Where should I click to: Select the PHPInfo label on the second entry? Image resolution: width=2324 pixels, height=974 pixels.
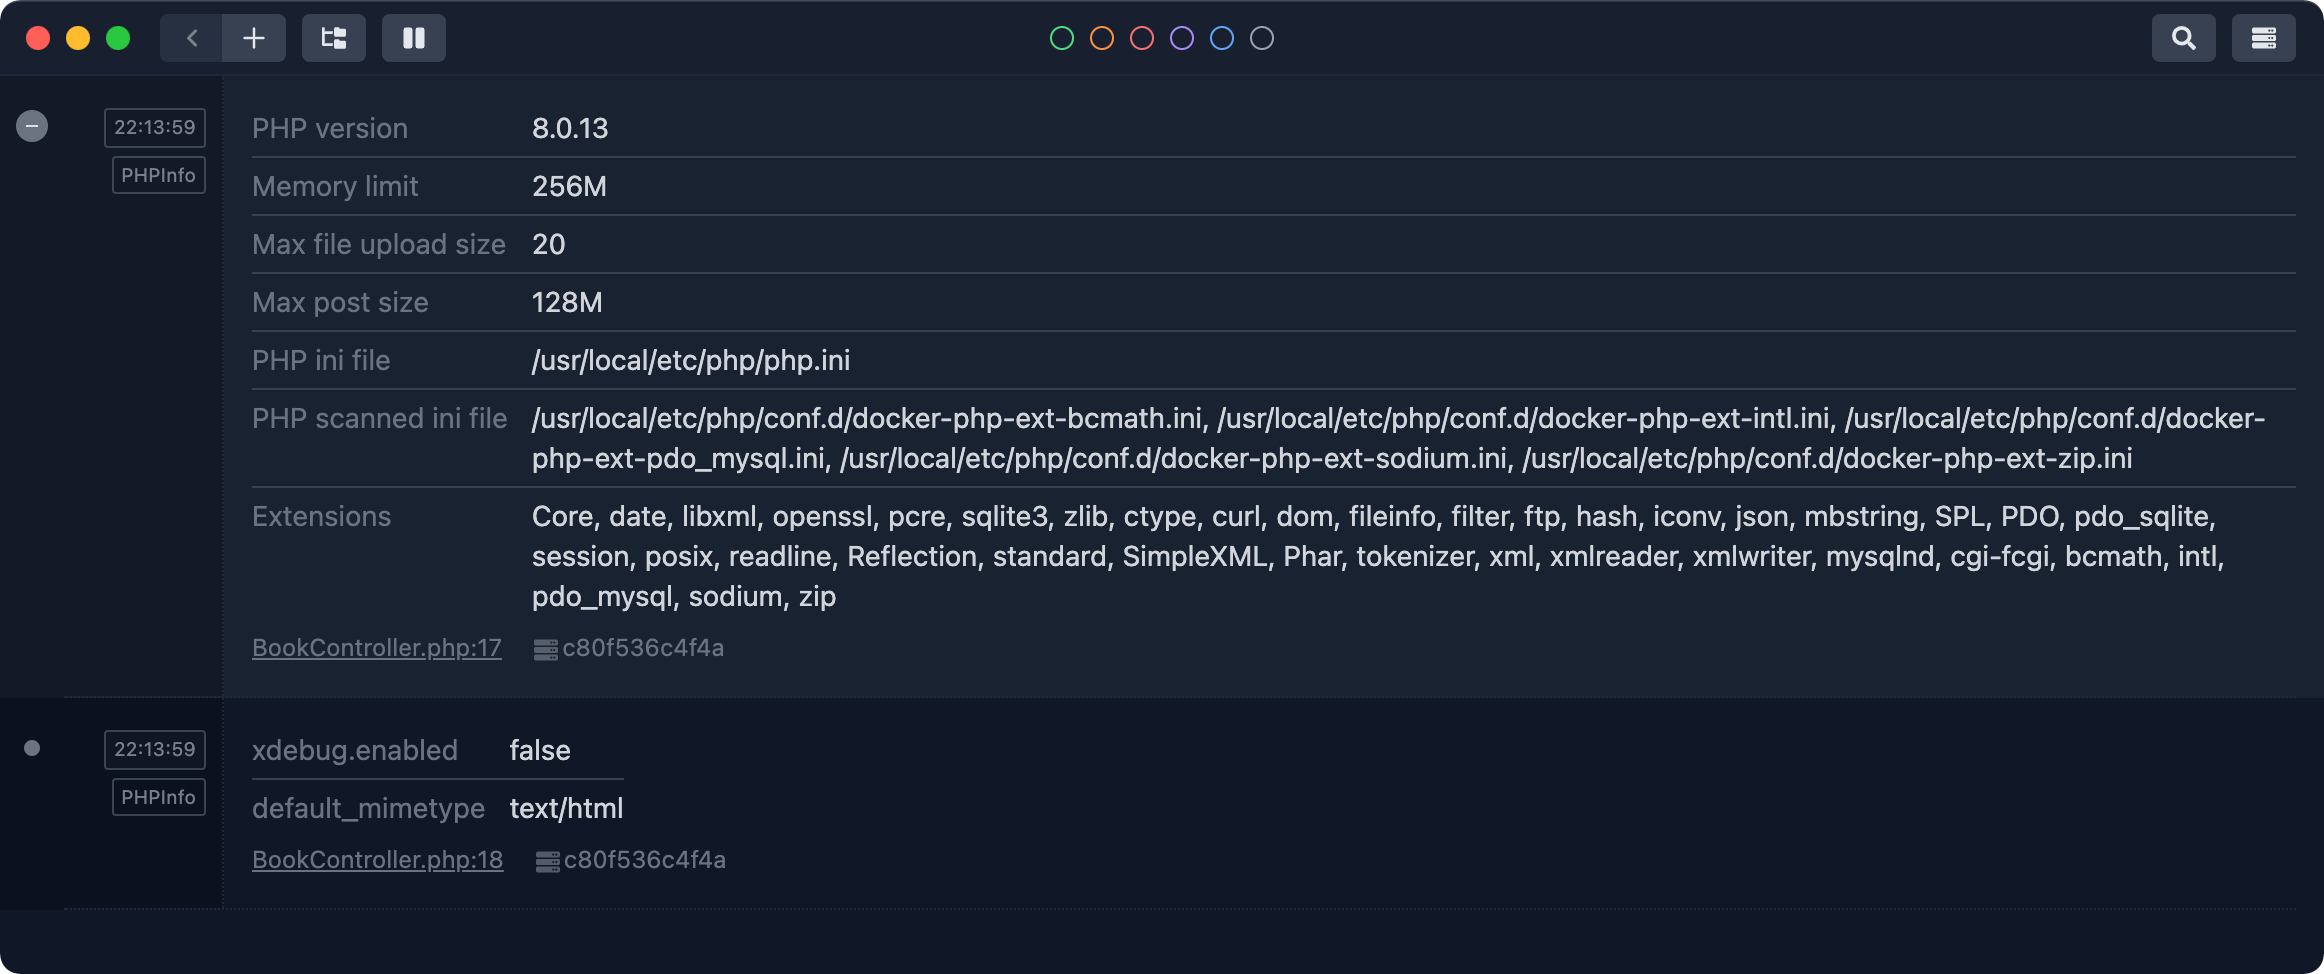[158, 796]
